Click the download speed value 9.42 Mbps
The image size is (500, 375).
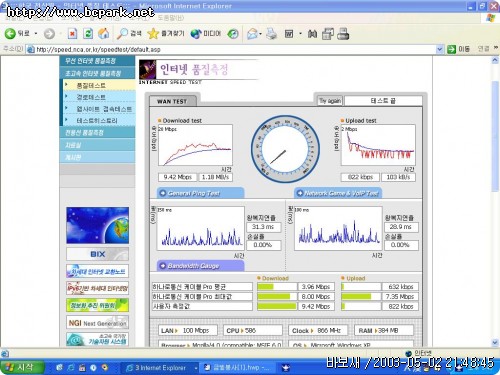point(177,177)
